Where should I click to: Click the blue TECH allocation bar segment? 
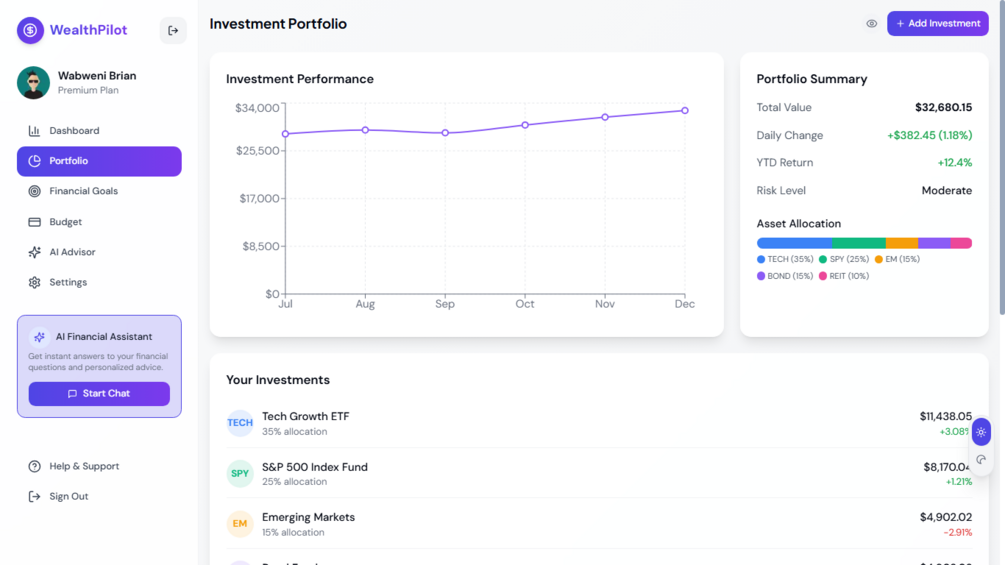pos(794,243)
